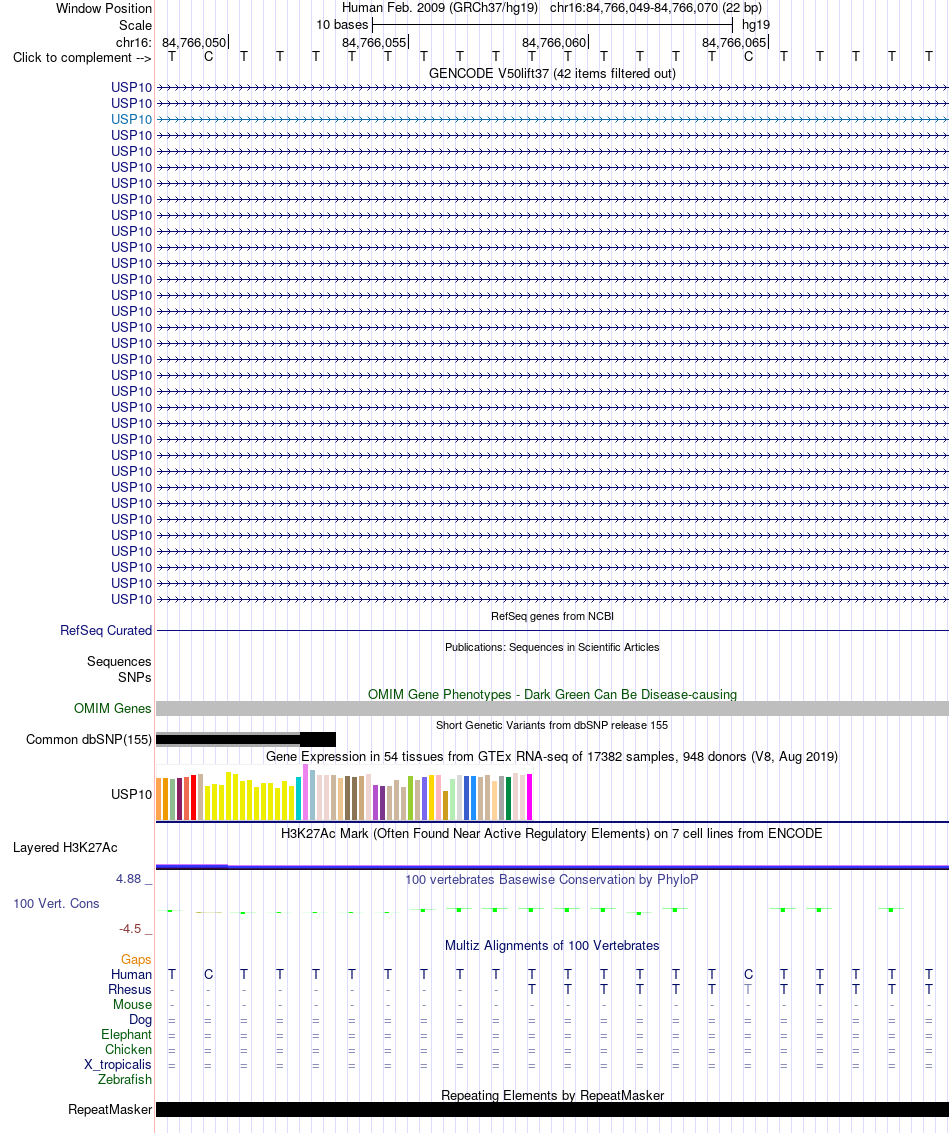Click the Mouse species label
Screen dimensions: 950x1133
[132, 1004]
